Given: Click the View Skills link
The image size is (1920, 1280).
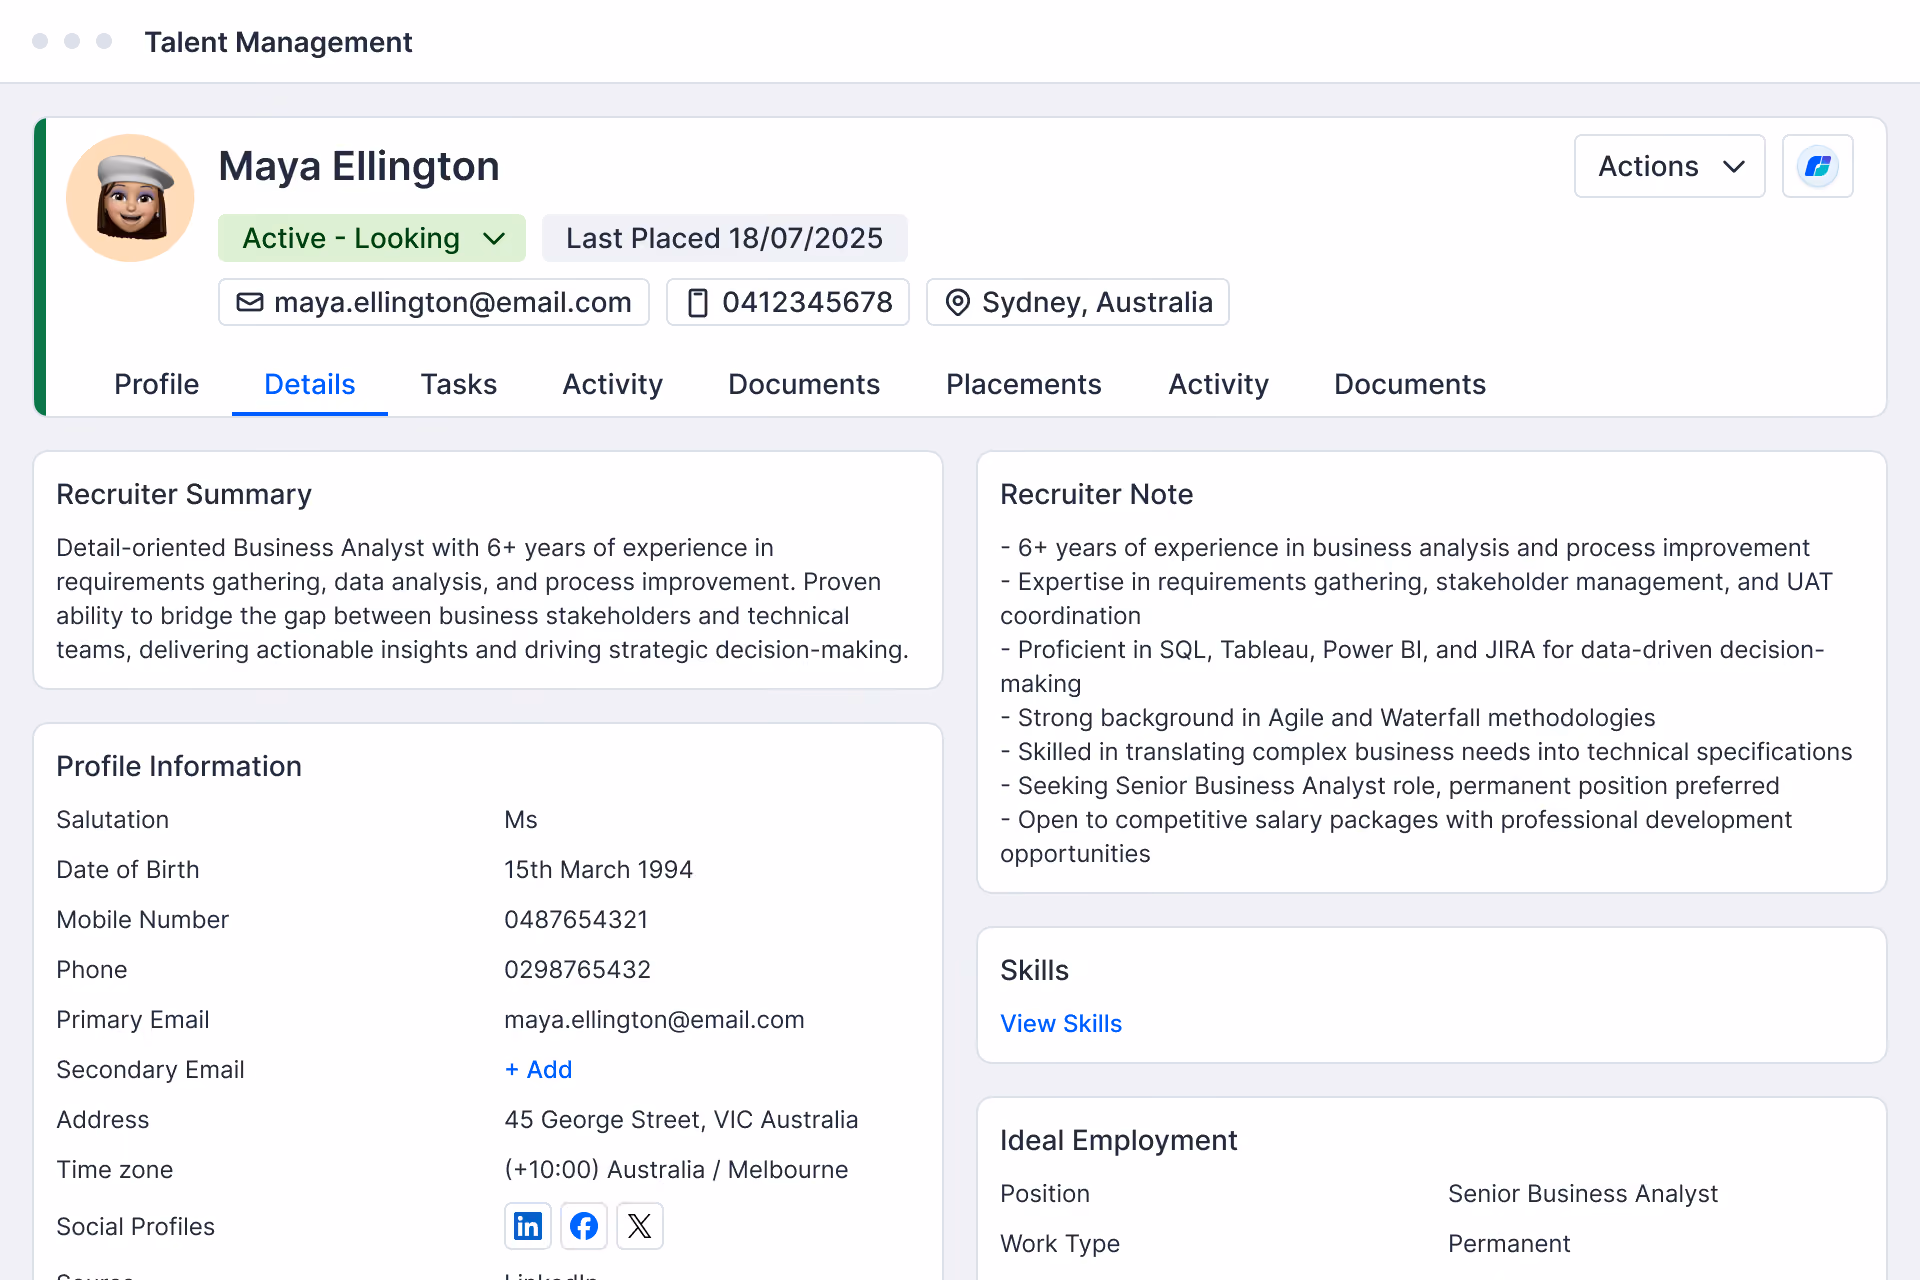Looking at the screenshot, I should pos(1061,1024).
